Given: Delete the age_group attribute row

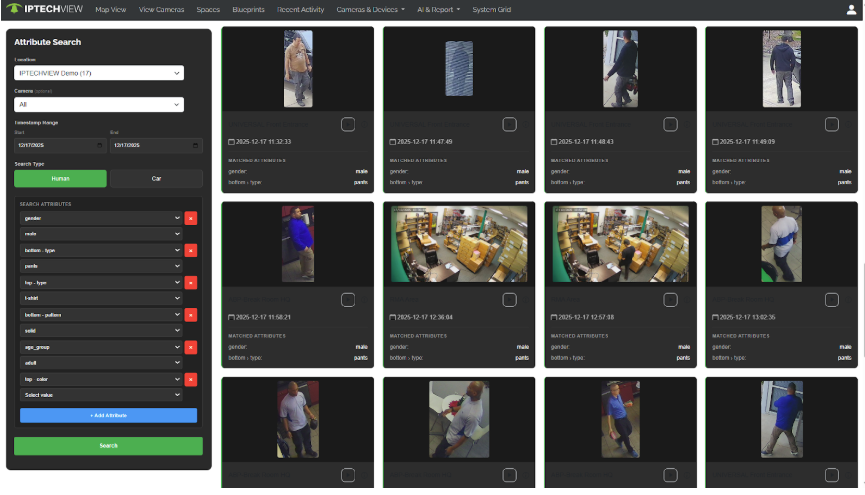Looking at the screenshot, I should (191, 347).
